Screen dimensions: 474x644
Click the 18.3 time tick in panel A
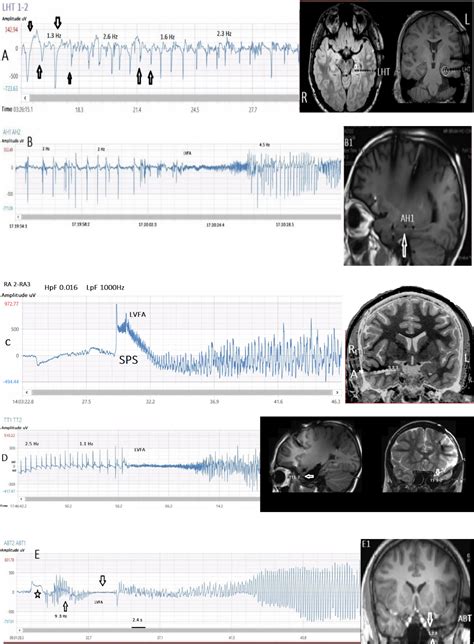[x=79, y=110]
